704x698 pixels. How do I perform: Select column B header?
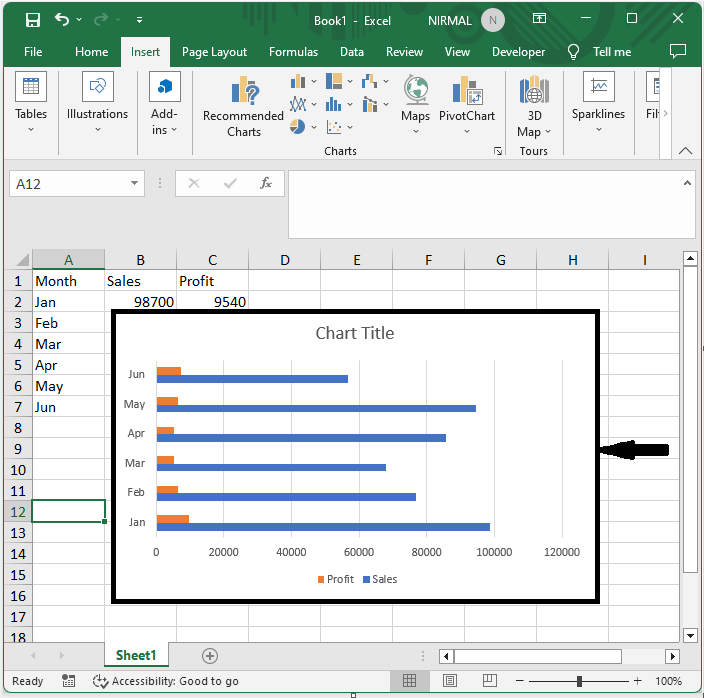pyautogui.click(x=141, y=259)
